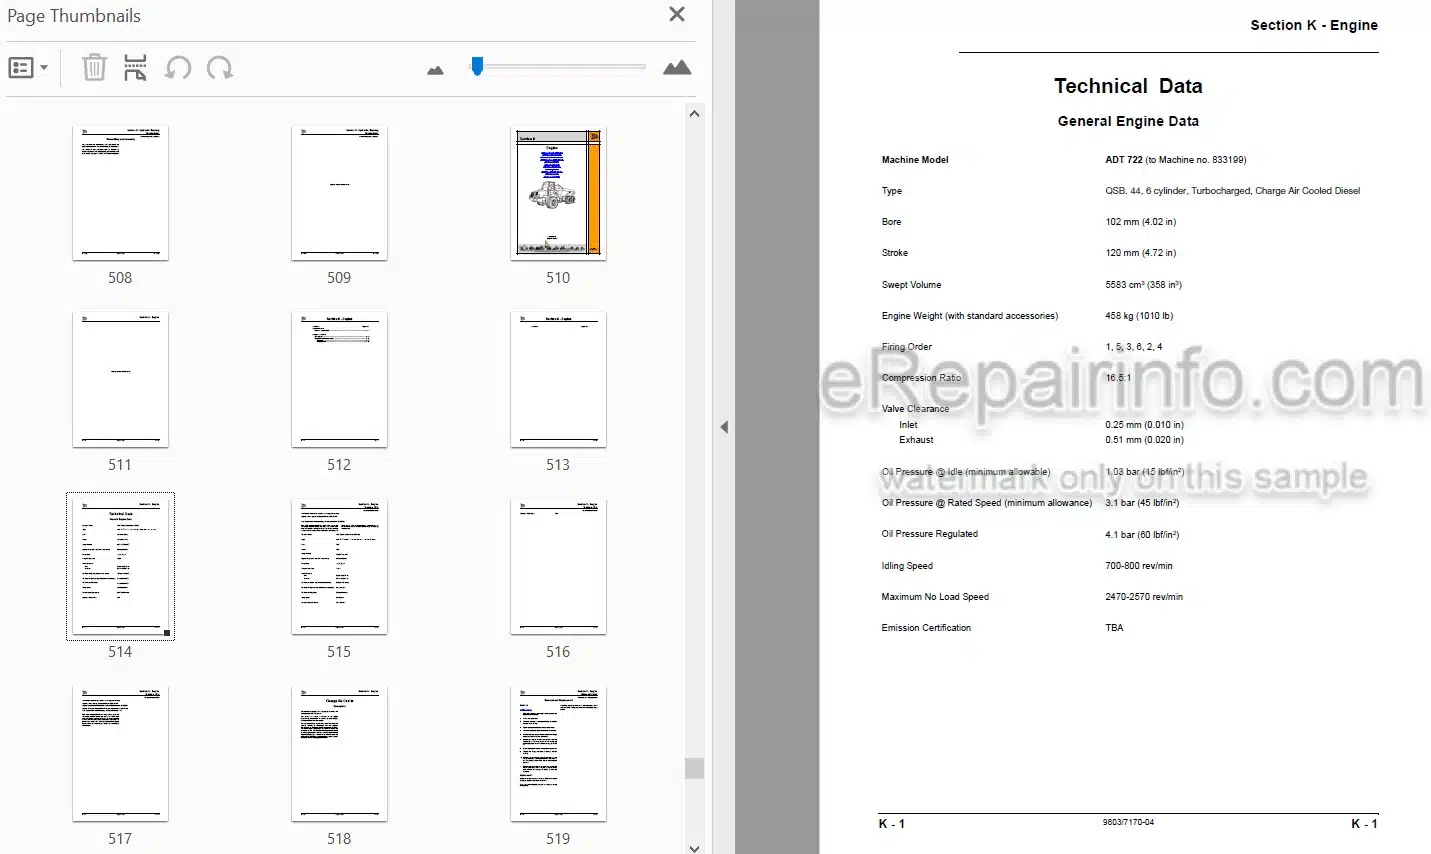1431x854 pixels.
Task: Click the 'Page Thumbnails' panel title
Action: 74,16
